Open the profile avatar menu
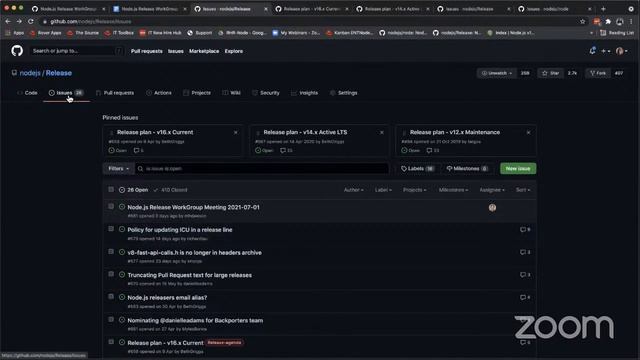Image resolution: width=640 pixels, height=360 pixels. pyautogui.click(x=621, y=51)
